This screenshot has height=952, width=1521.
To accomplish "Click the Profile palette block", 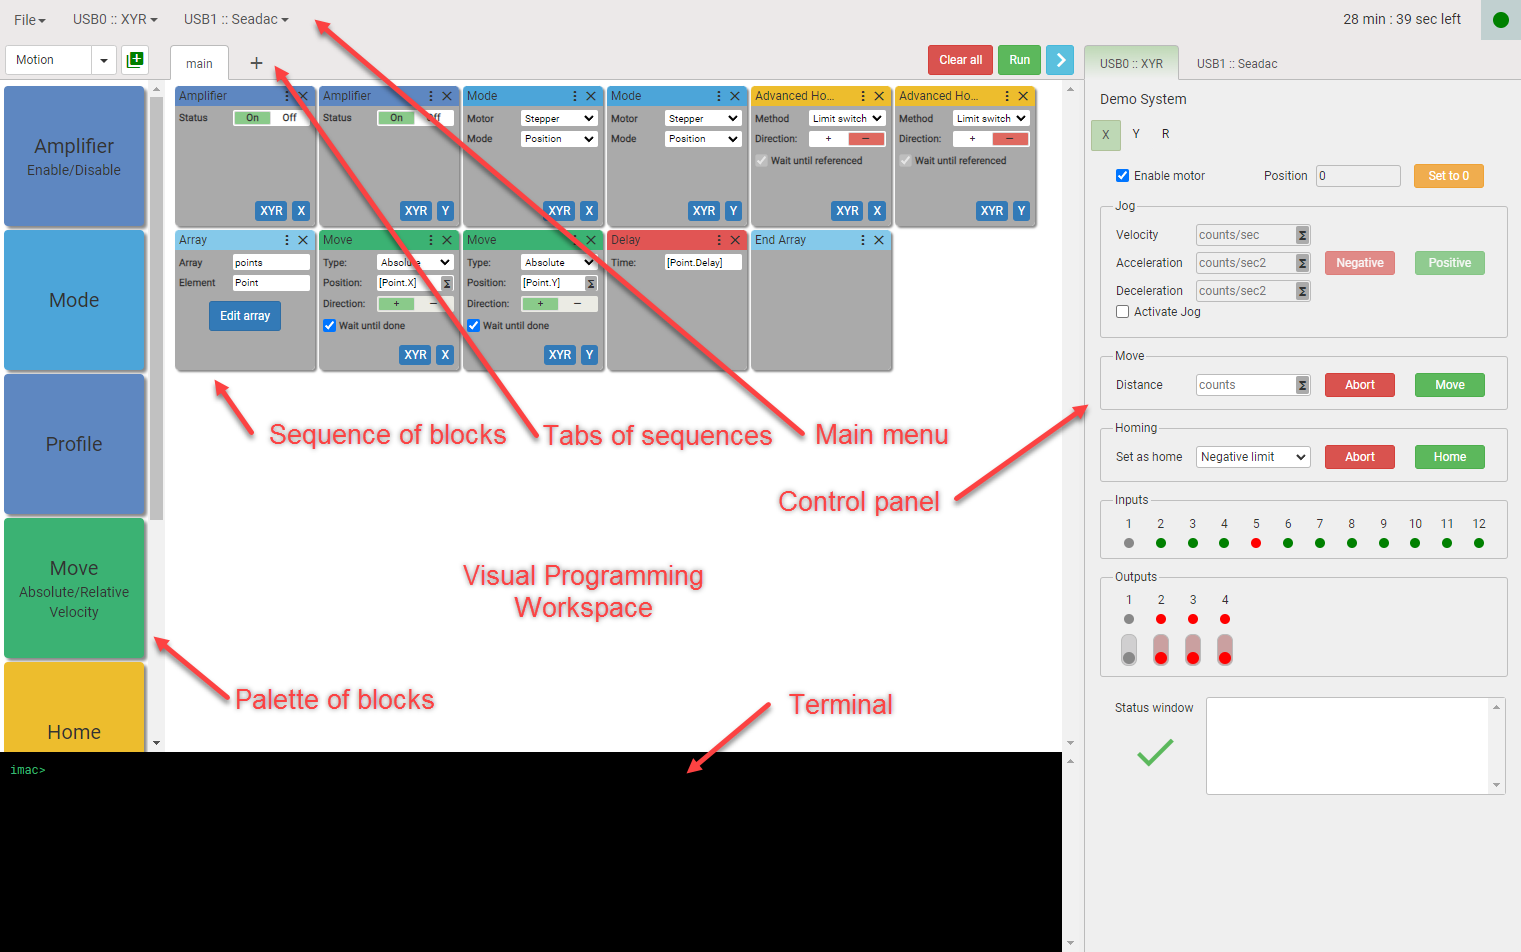I will [74, 444].
